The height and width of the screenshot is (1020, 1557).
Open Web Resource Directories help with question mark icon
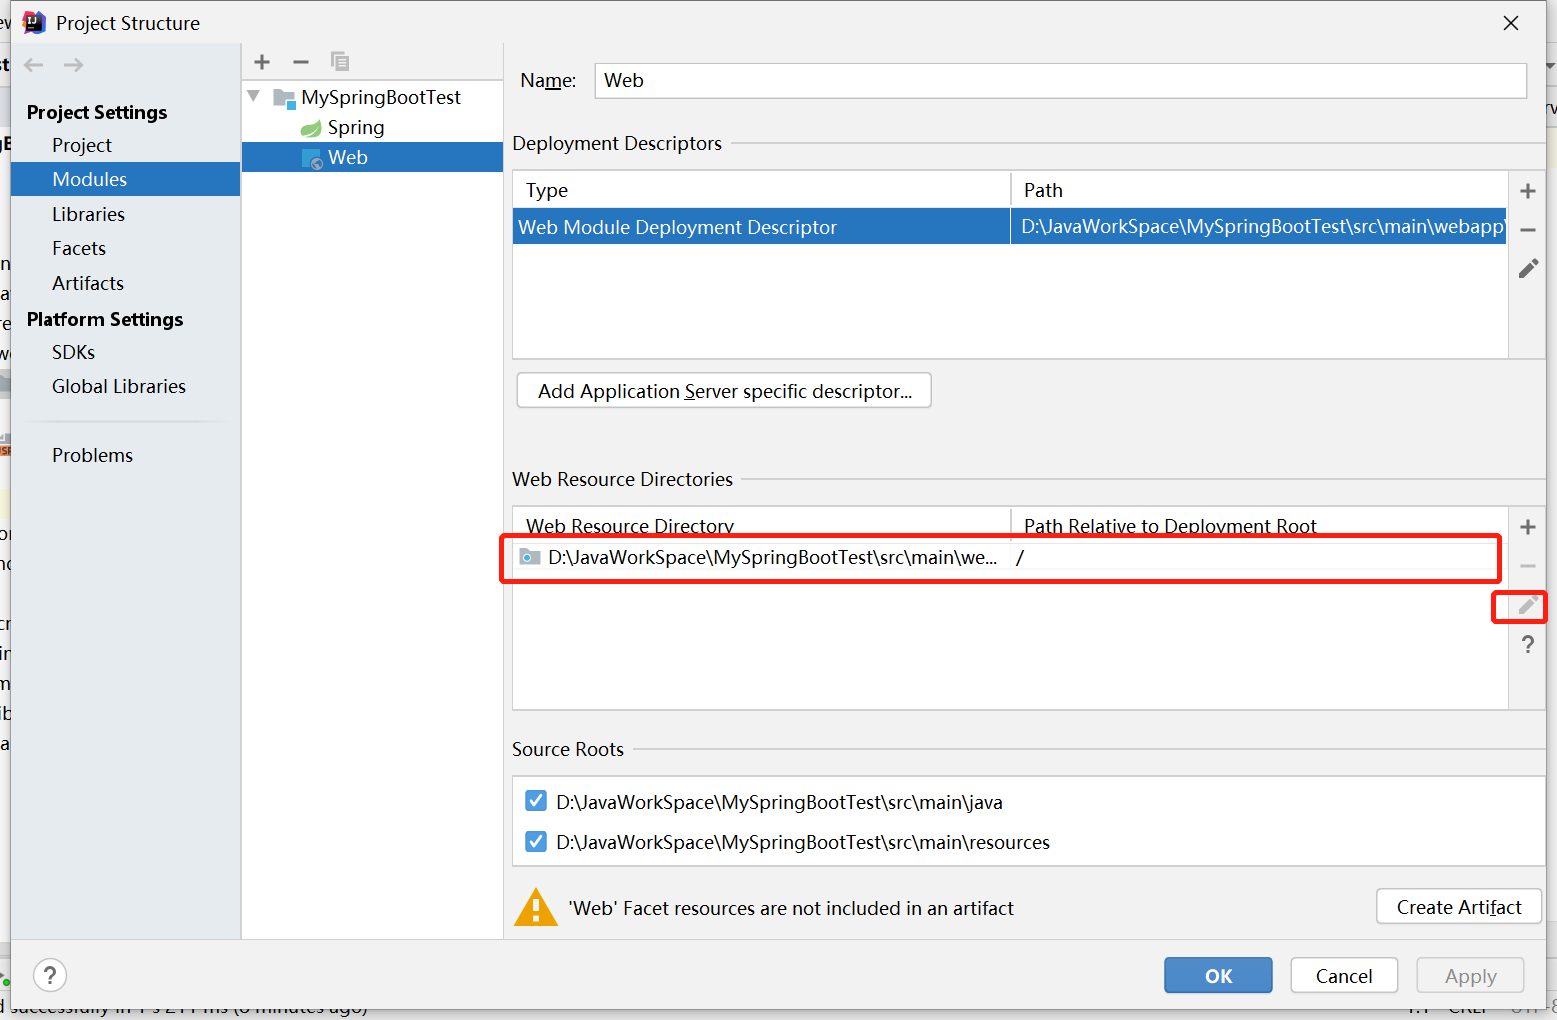pos(1527,644)
